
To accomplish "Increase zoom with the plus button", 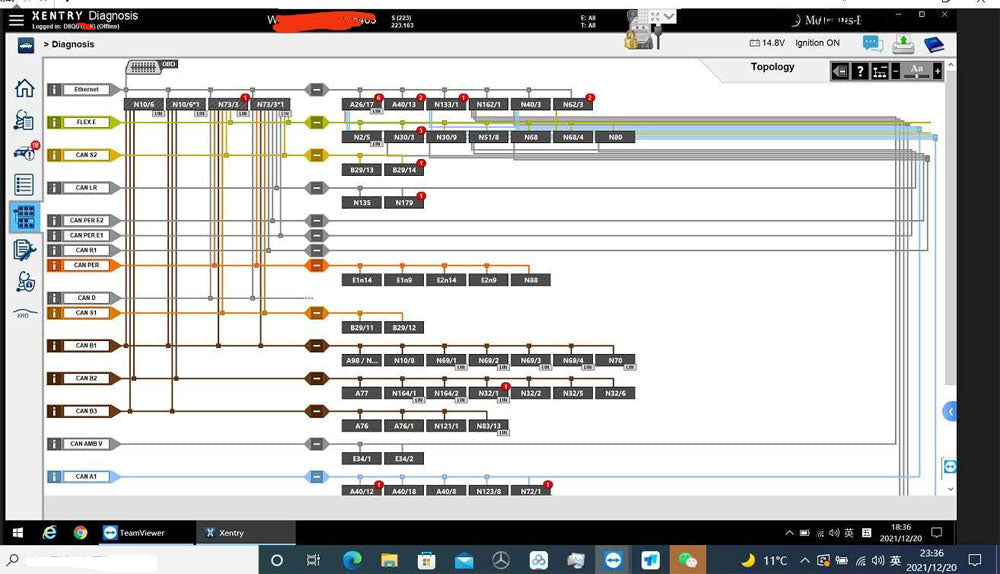I will (937, 71).
